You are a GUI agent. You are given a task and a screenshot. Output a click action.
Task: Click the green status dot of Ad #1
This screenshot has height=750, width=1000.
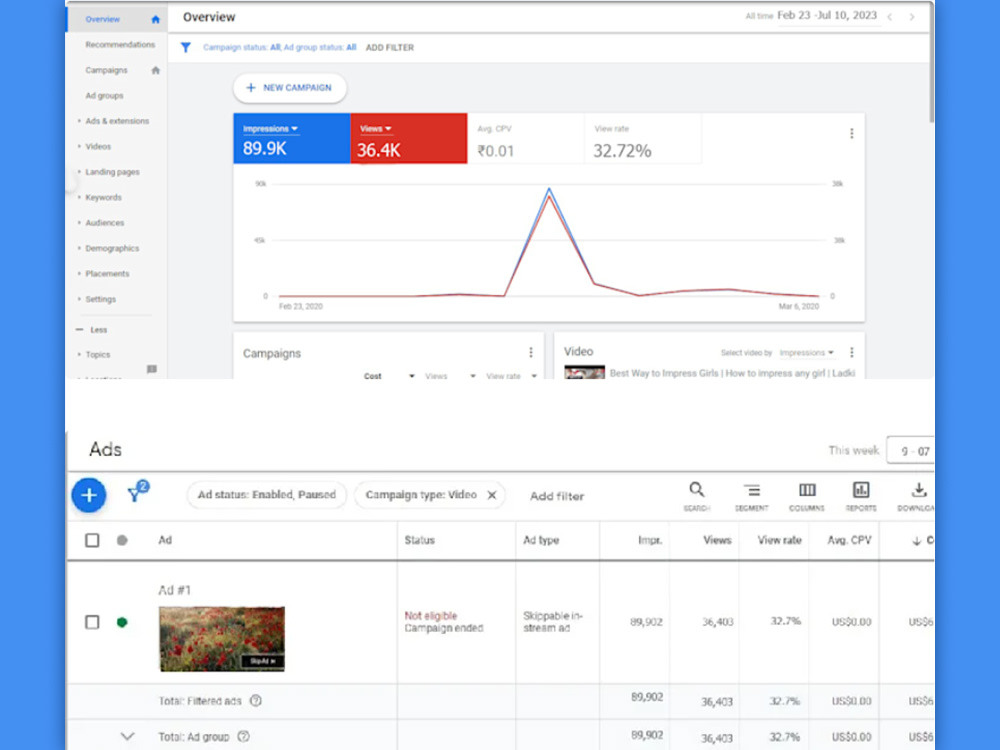[x=122, y=622]
